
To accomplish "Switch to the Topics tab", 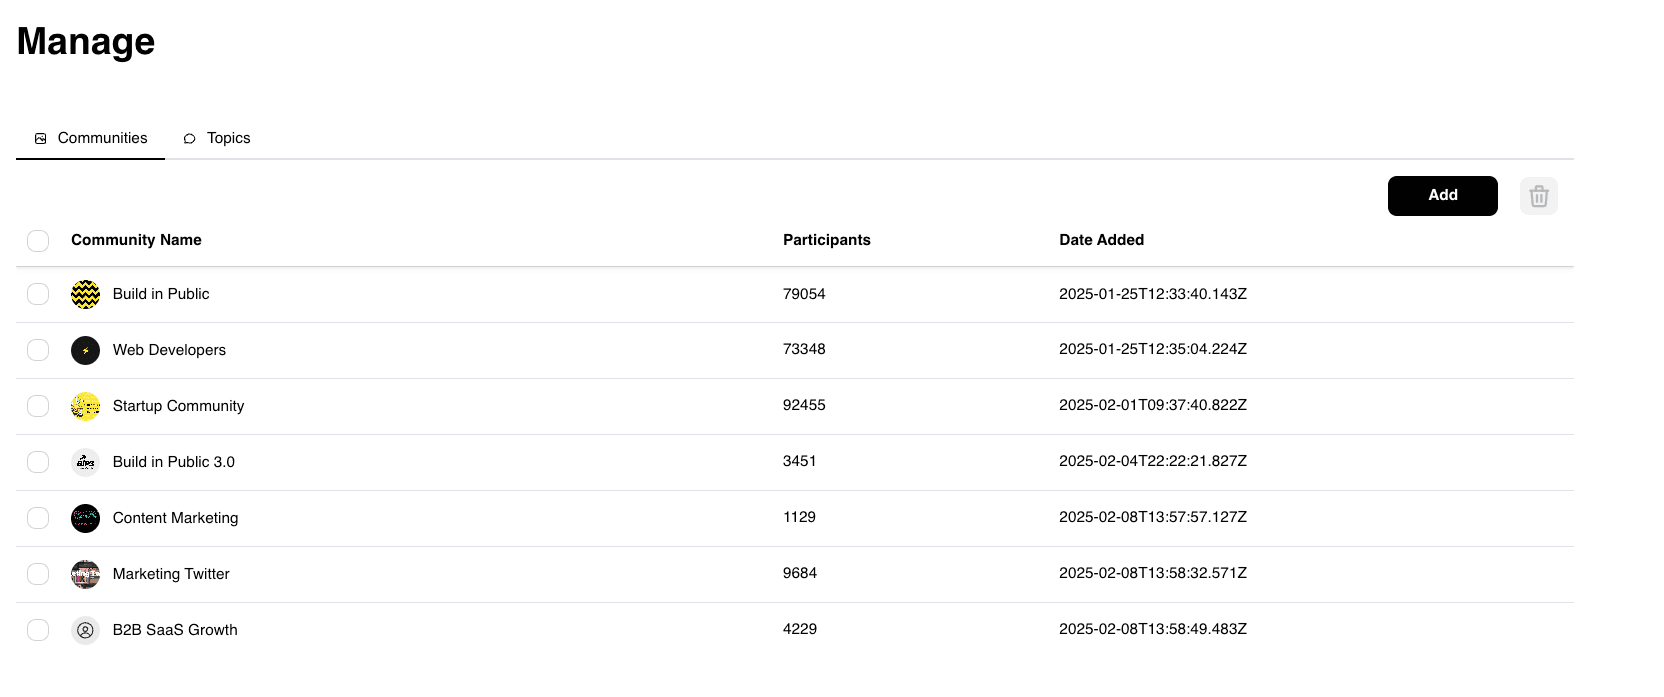I will click(x=217, y=138).
